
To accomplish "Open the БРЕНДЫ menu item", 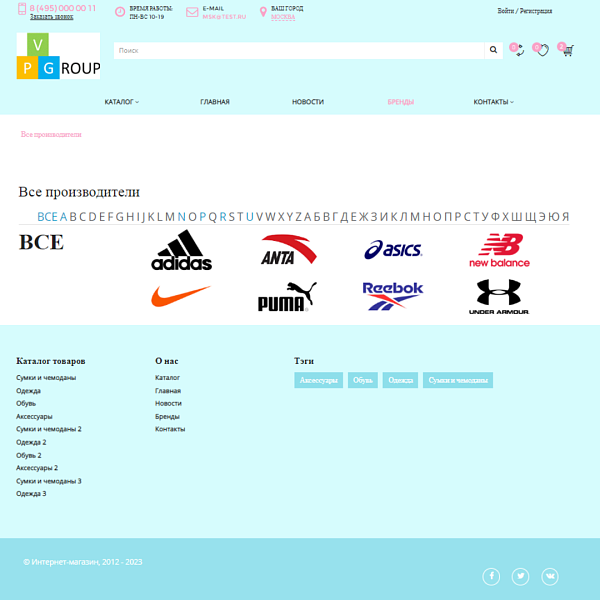I will click(x=401, y=102).
